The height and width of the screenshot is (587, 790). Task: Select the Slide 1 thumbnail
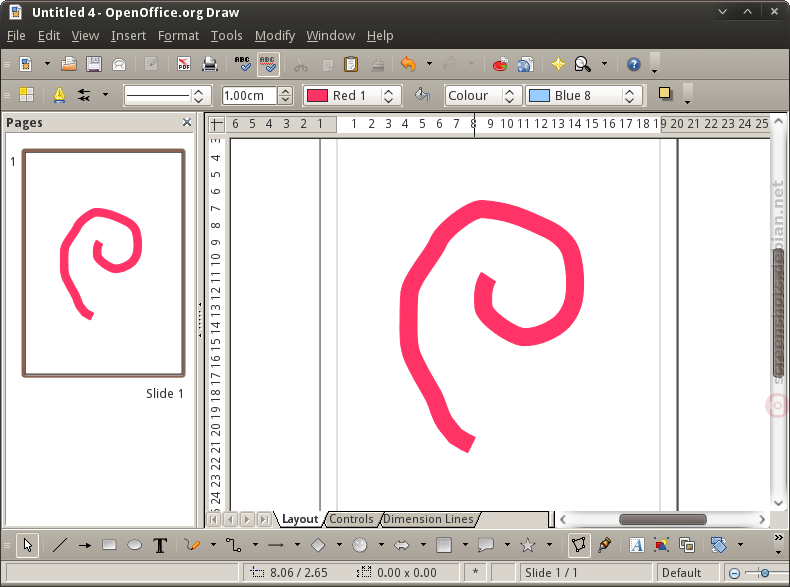[103, 263]
